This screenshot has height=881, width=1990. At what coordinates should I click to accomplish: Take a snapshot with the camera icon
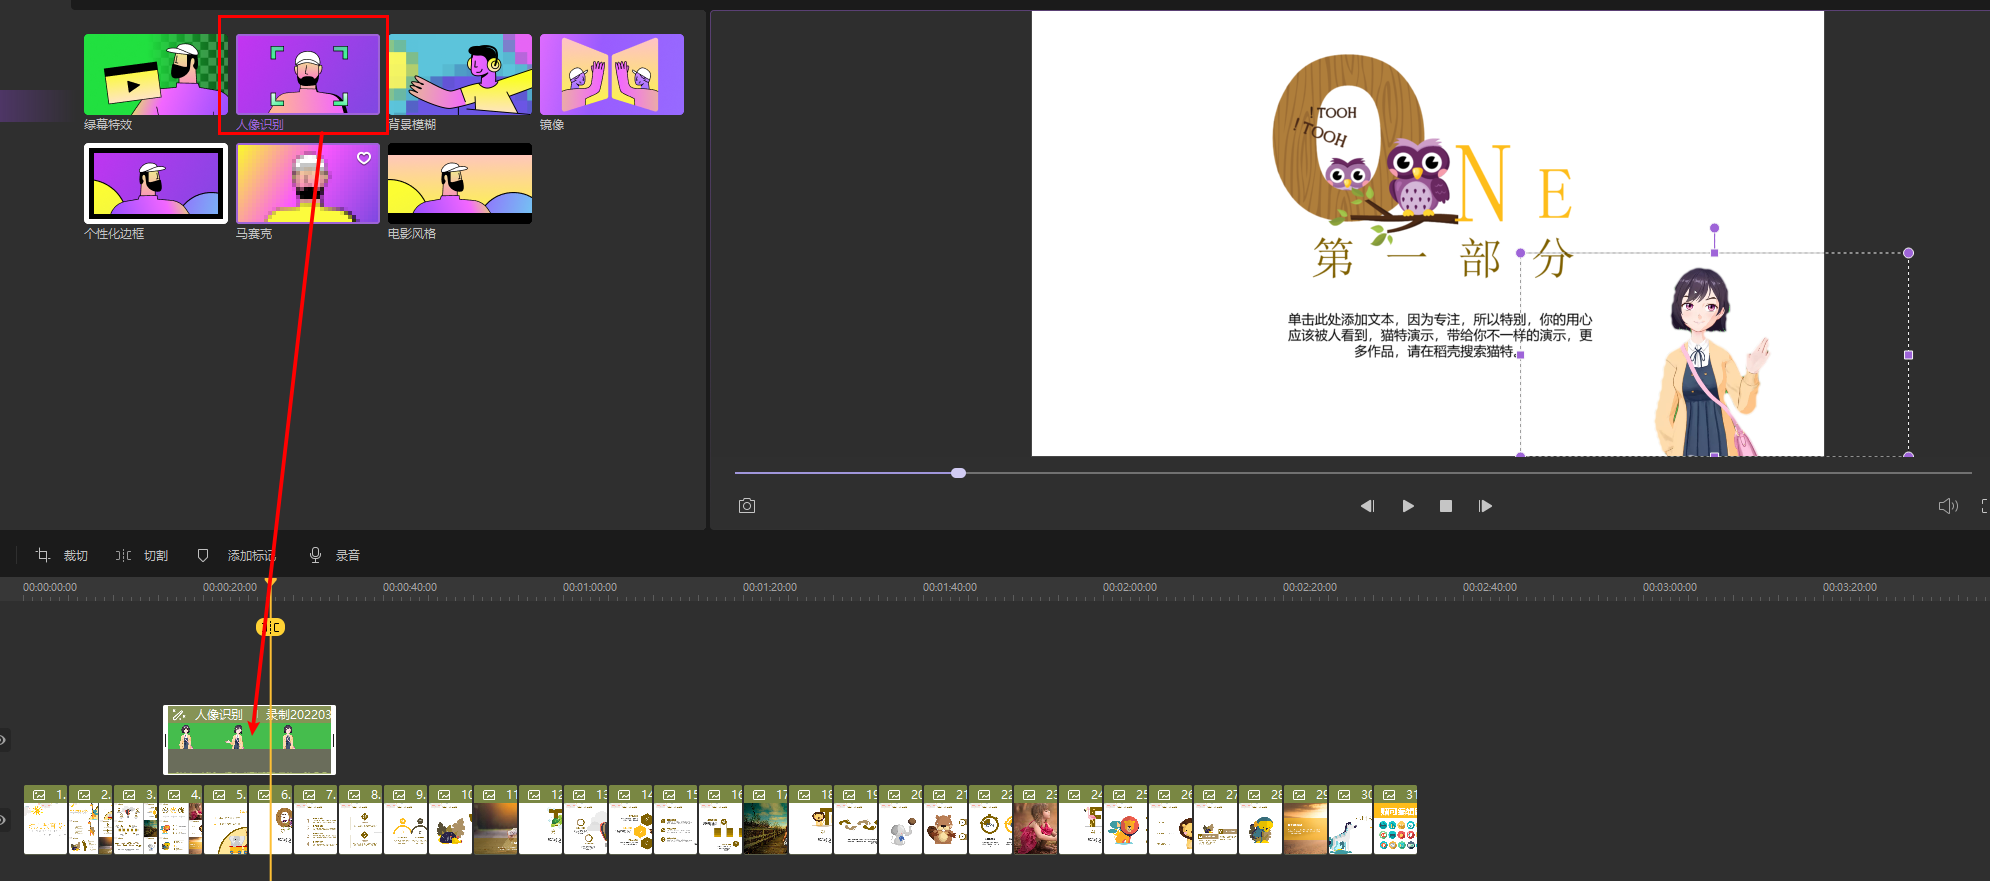point(747,506)
